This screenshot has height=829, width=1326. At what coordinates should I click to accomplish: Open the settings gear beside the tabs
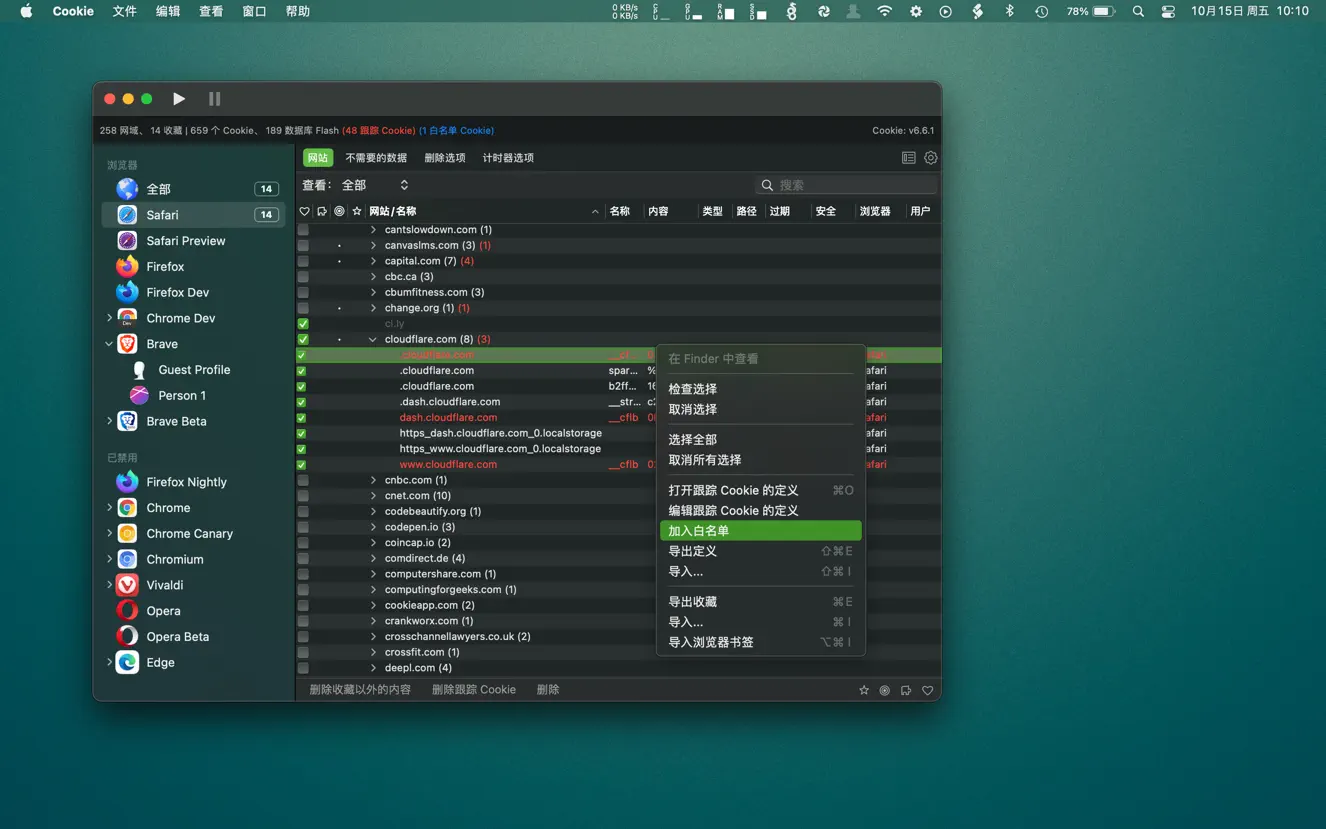[x=931, y=158]
